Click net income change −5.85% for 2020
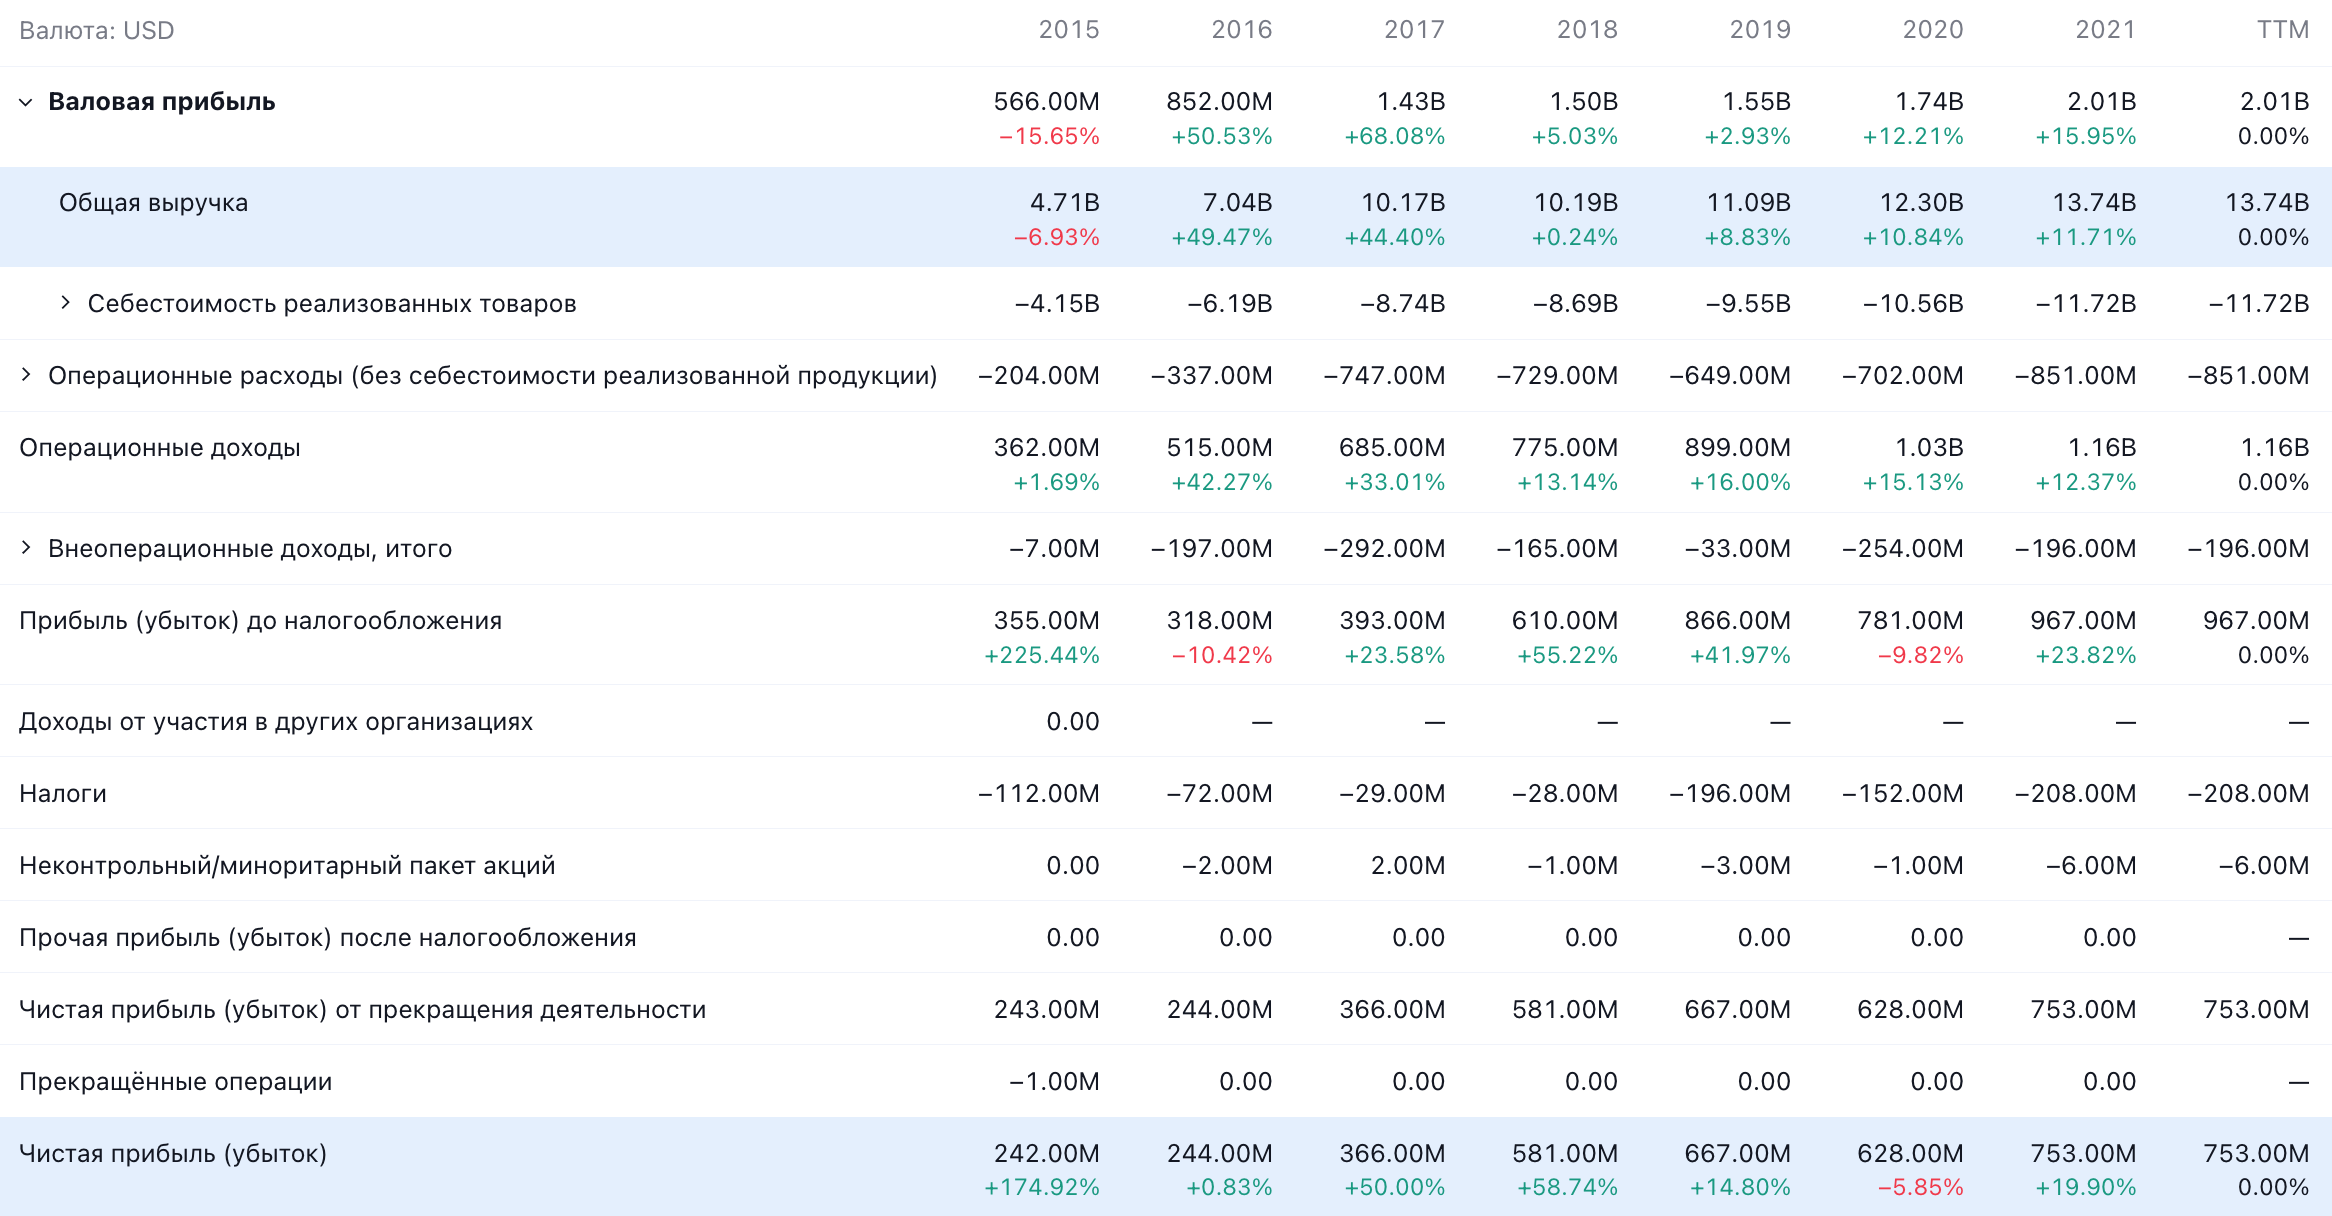2332x1216 pixels. [1921, 1187]
